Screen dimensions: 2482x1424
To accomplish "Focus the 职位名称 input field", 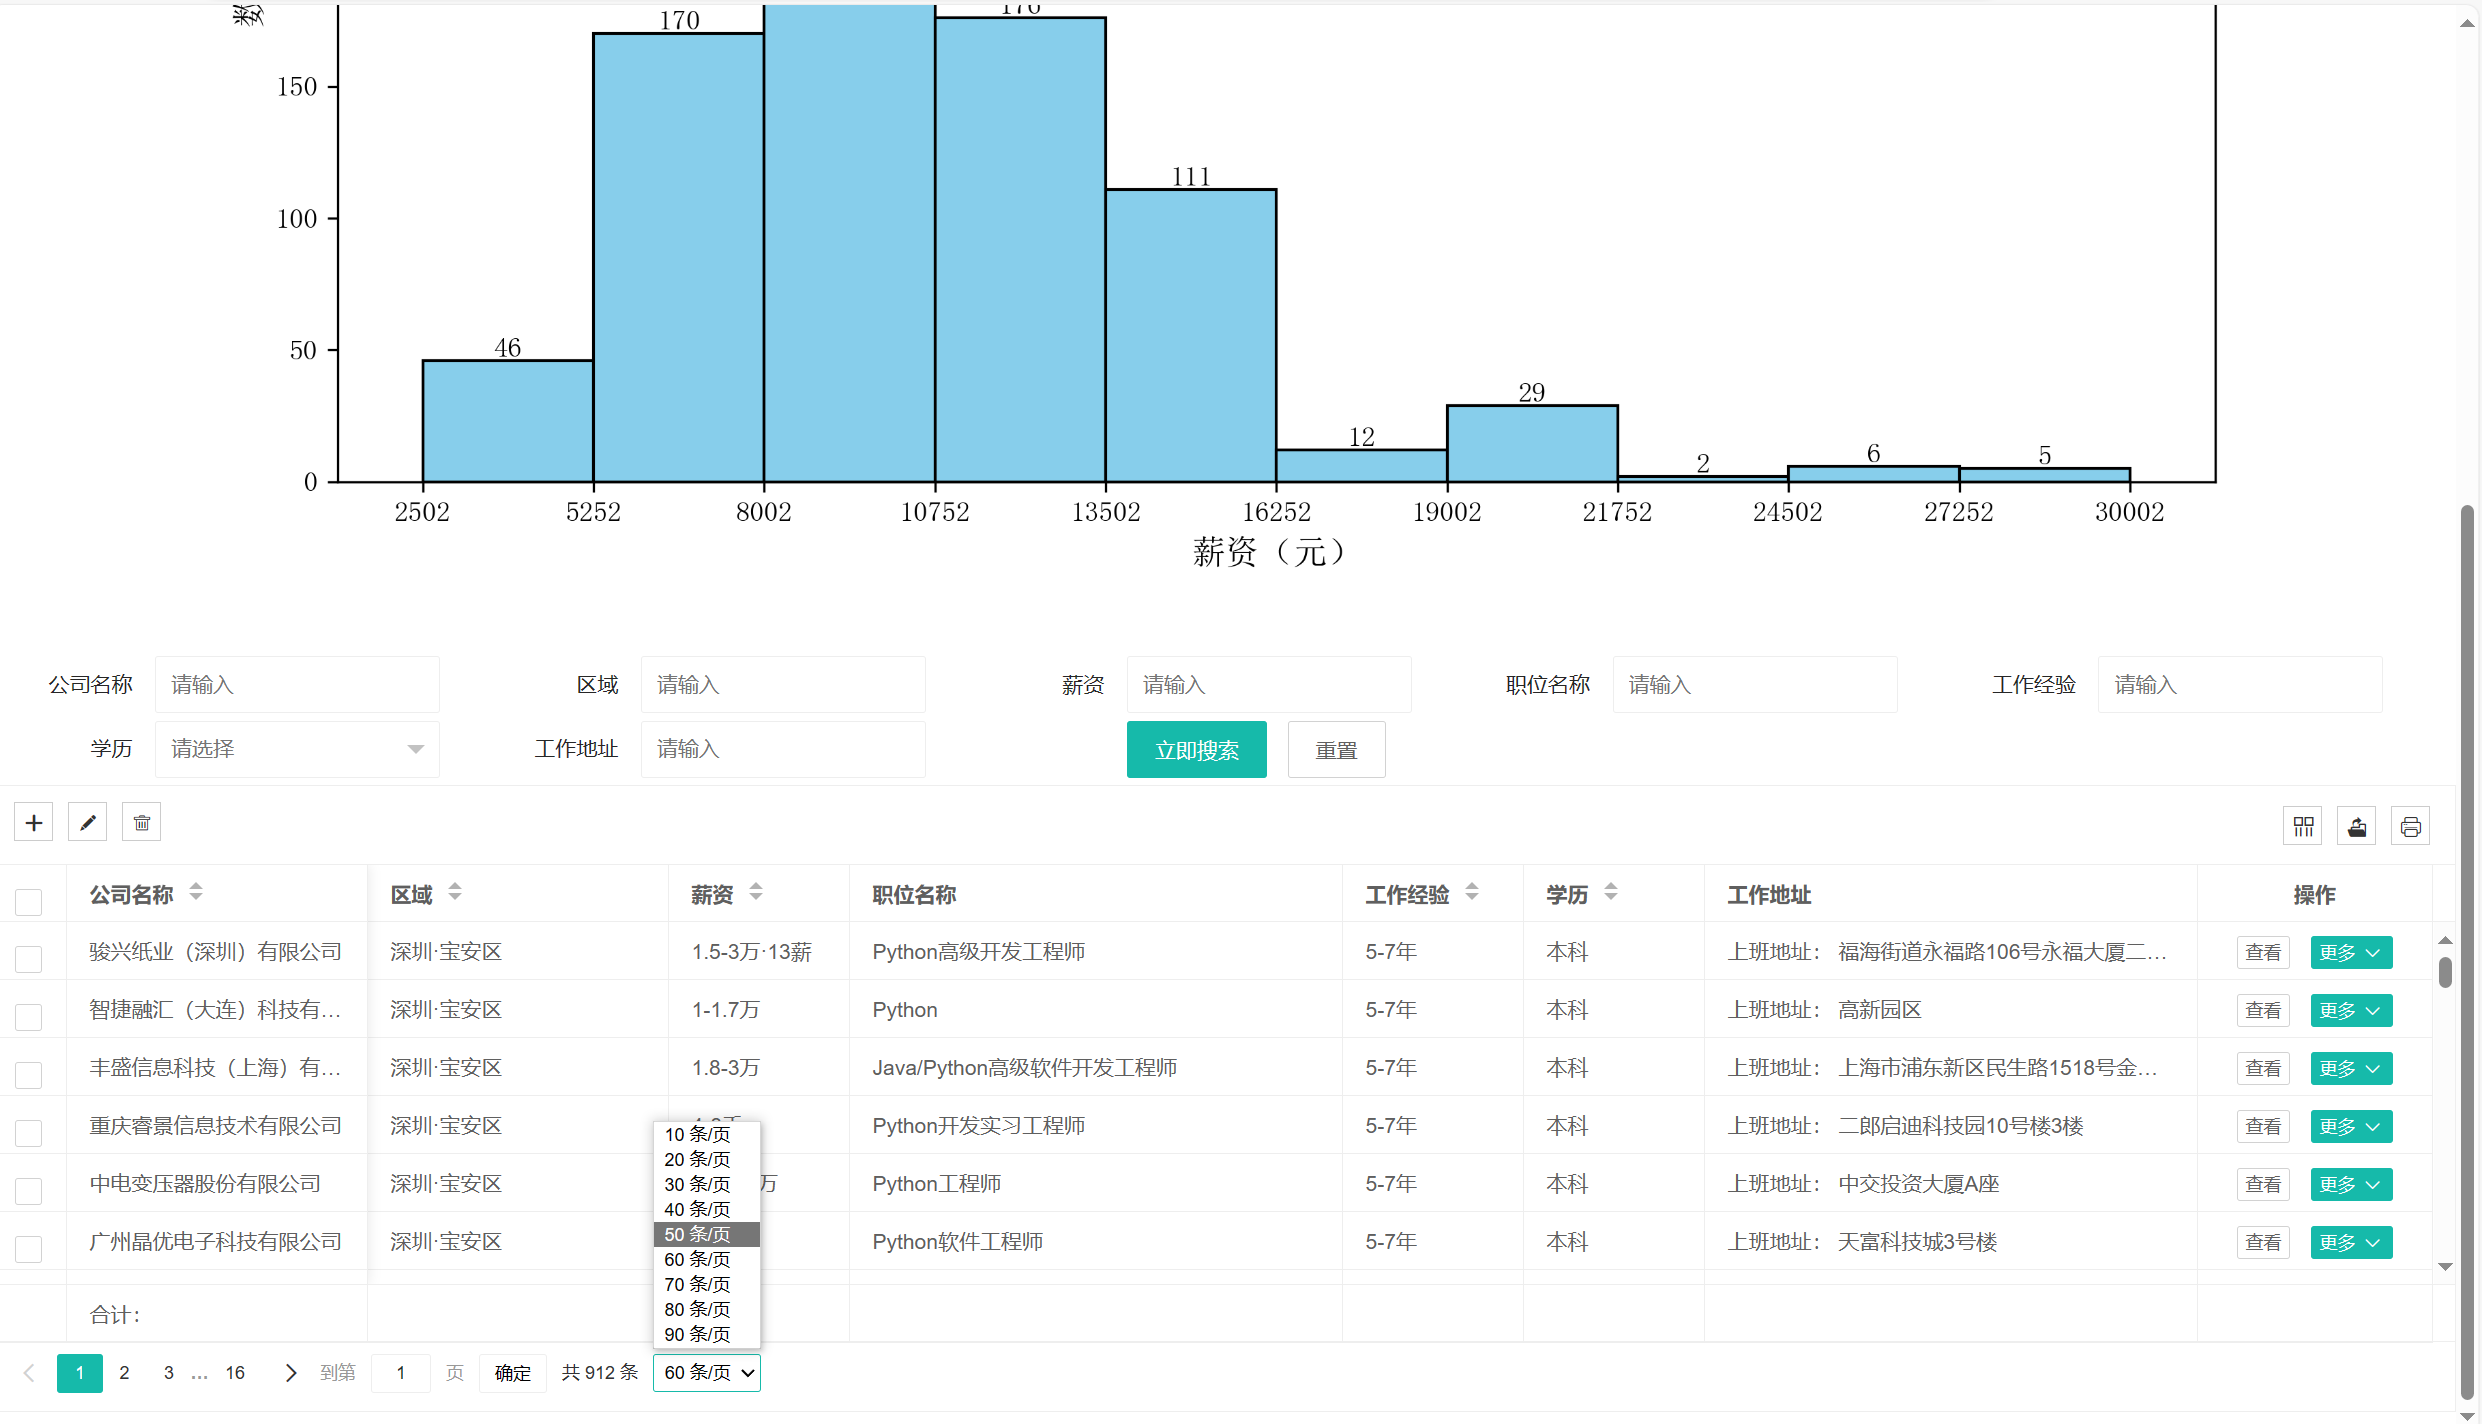I will [x=1755, y=685].
